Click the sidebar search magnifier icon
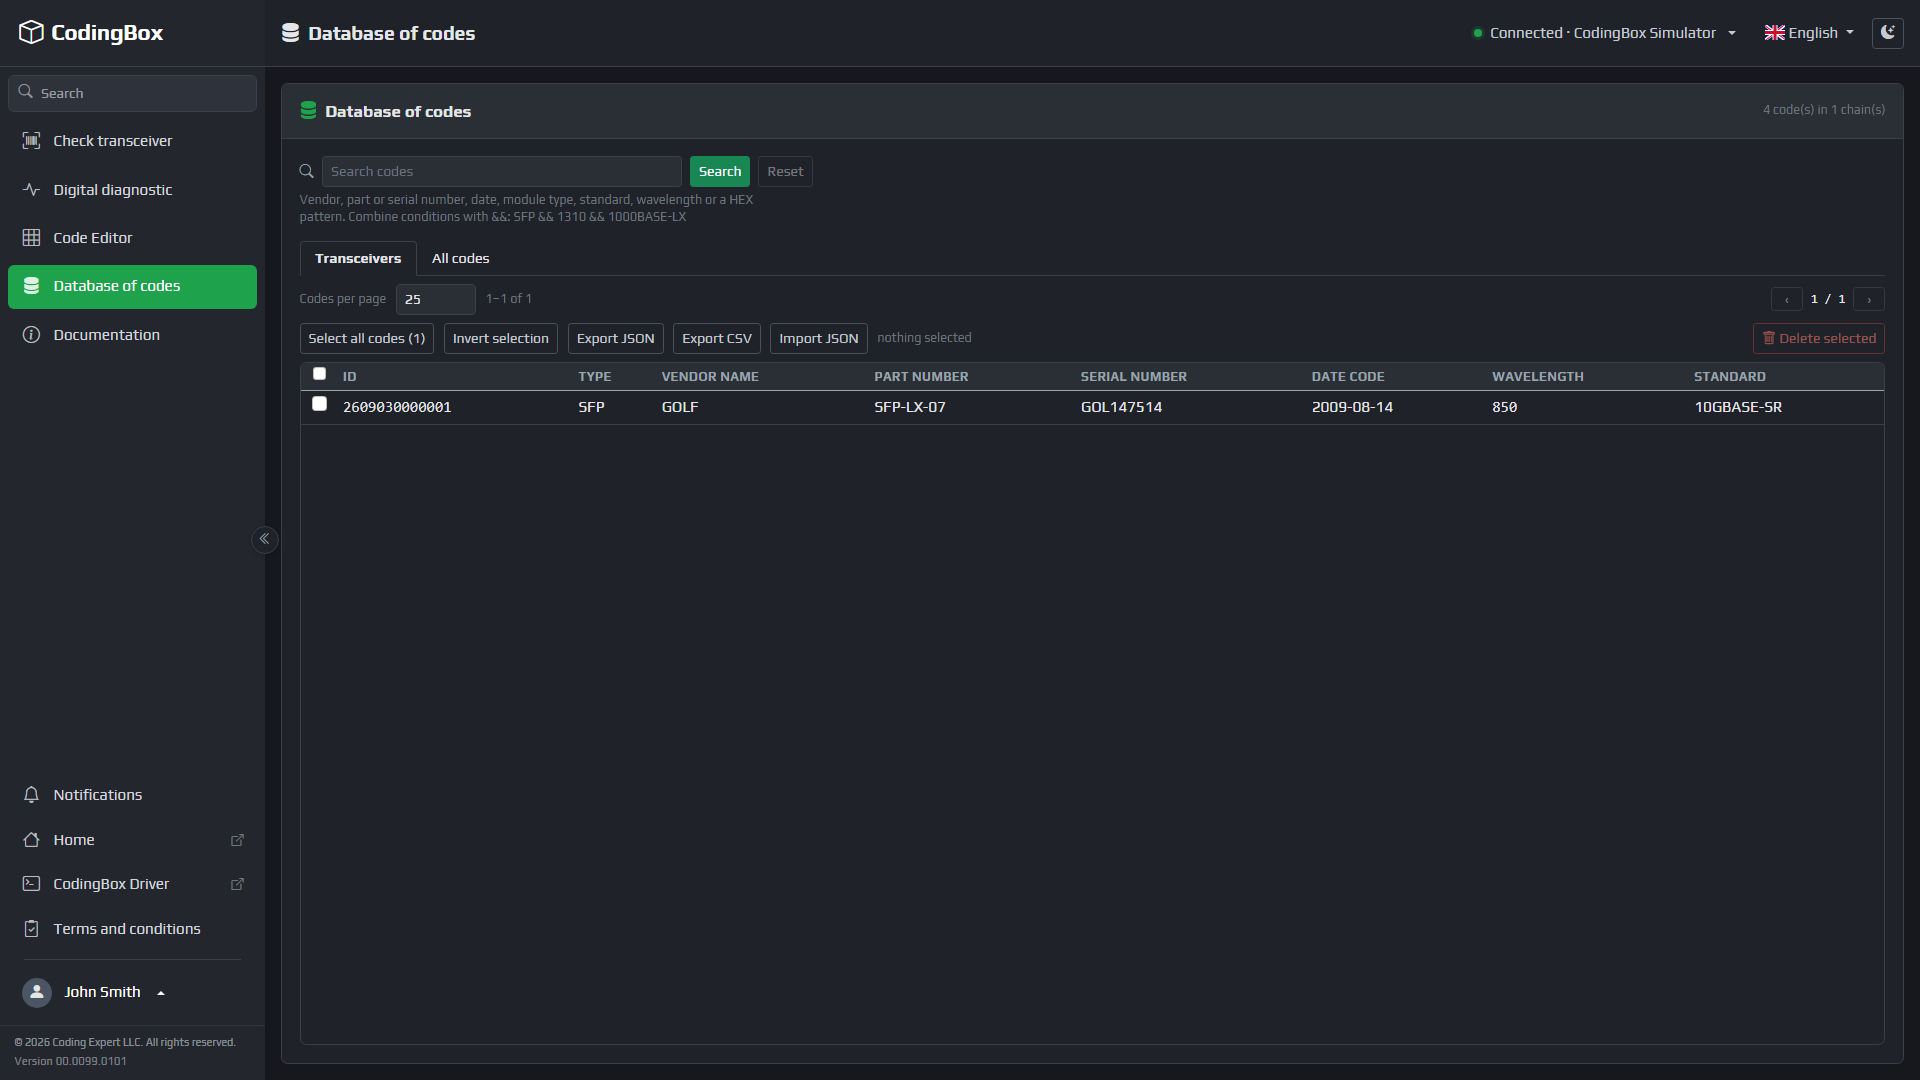 (x=26, y=92)
